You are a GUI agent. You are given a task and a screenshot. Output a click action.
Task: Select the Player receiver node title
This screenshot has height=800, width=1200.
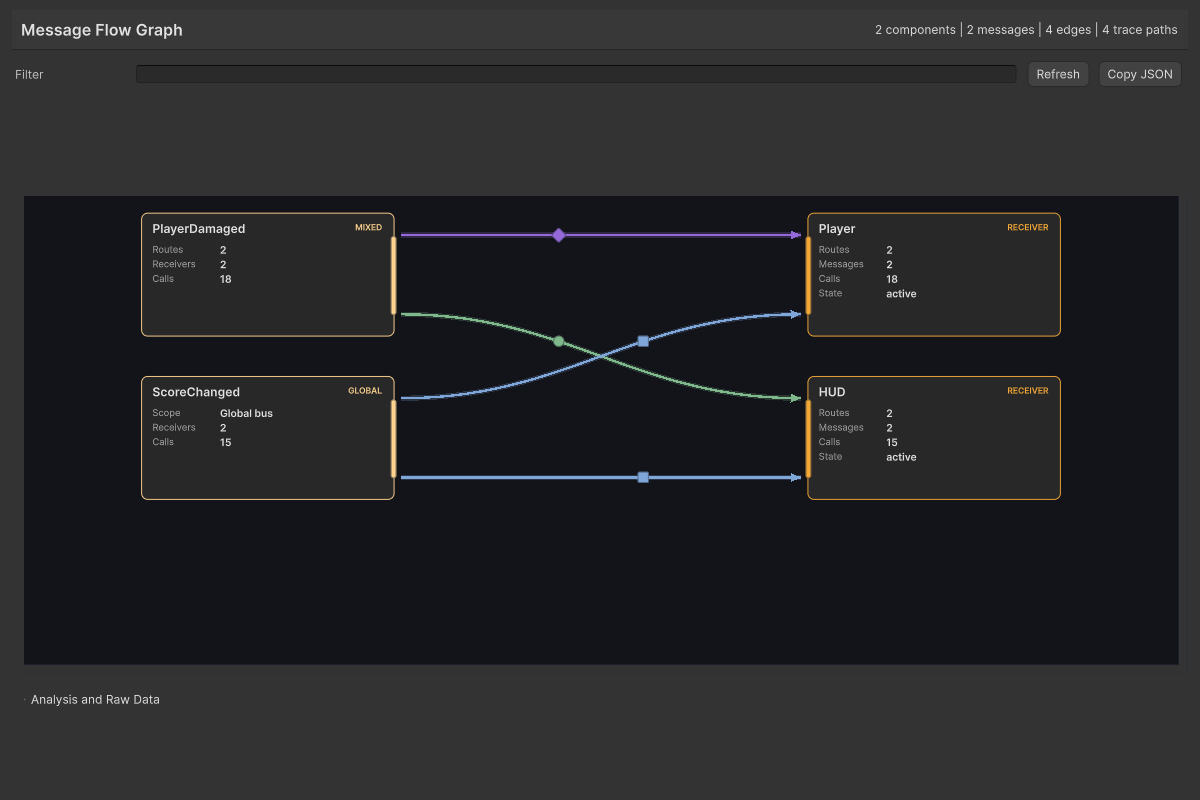click(x=837, y=229)
